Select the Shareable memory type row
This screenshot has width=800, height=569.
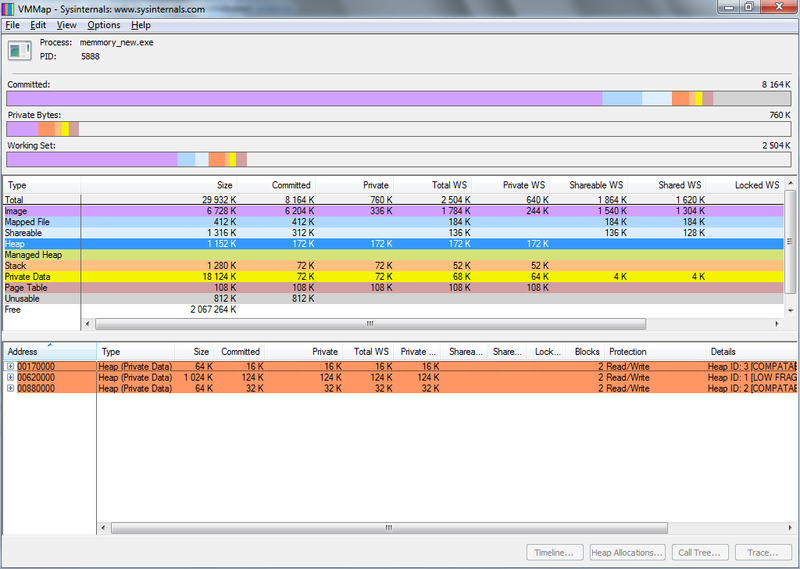point(393,233)
